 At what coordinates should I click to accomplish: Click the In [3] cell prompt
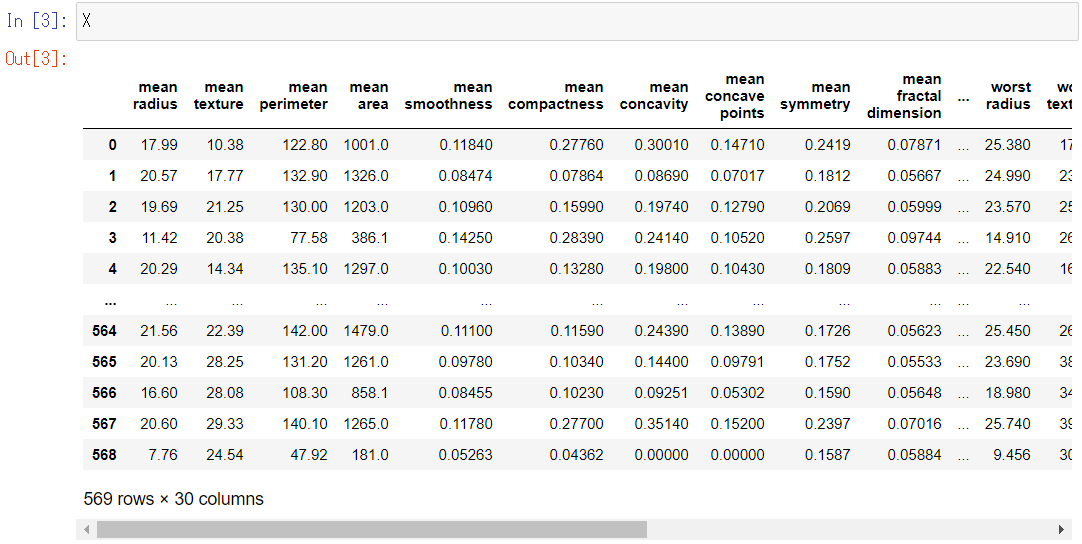click(37, 21)
